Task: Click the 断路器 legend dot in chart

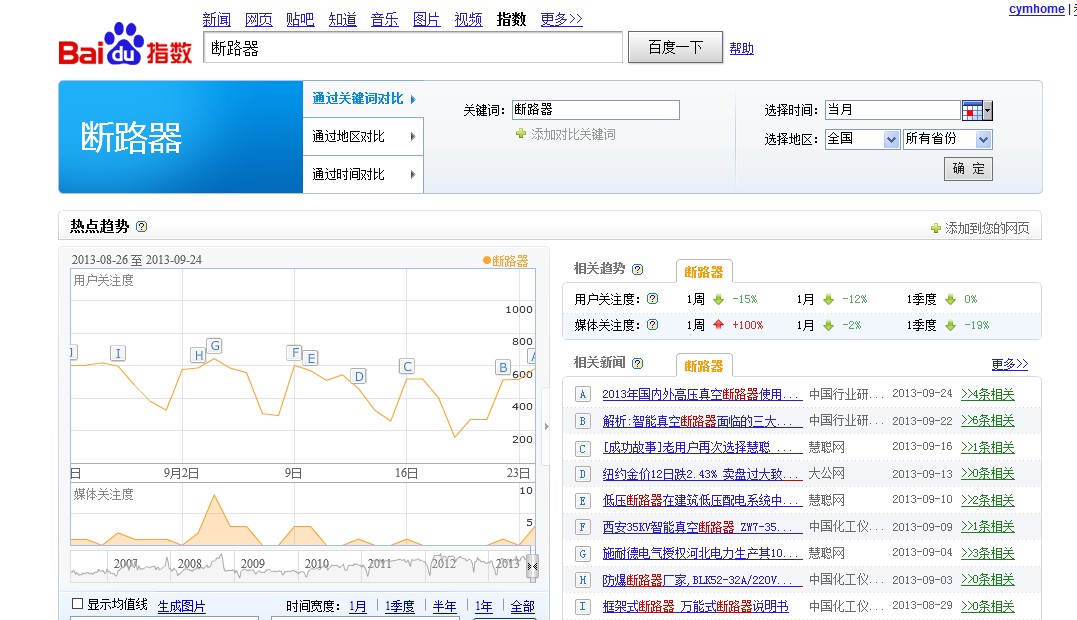Action: [486, 260]
